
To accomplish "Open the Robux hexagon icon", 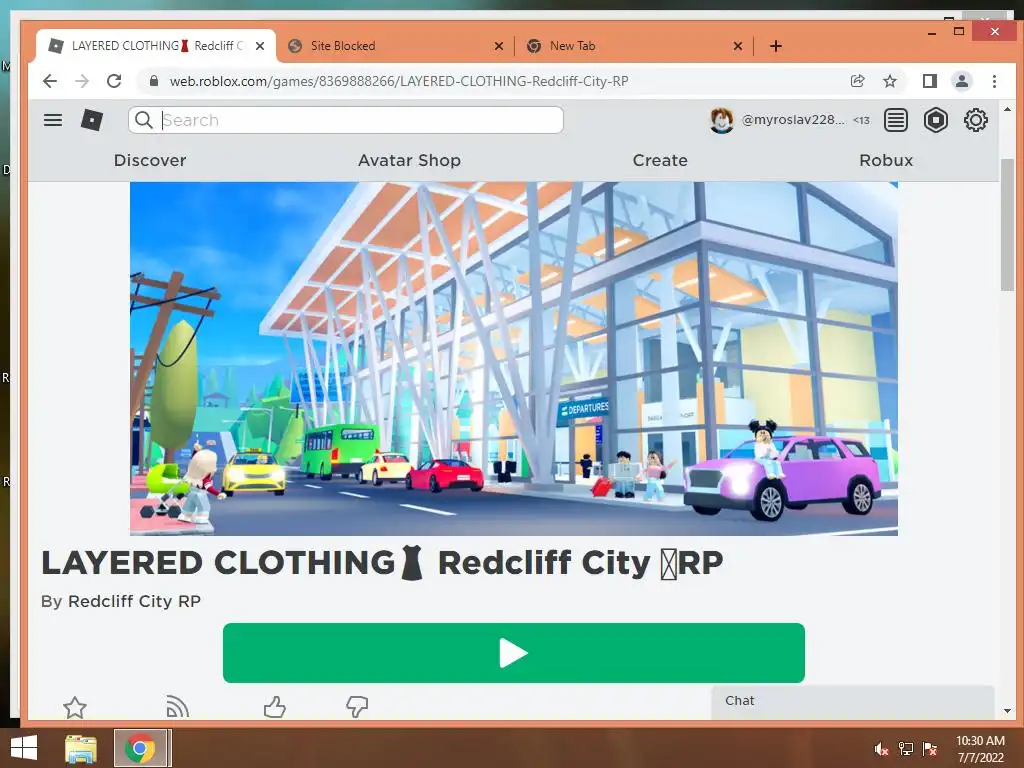I will coord(936,120).
